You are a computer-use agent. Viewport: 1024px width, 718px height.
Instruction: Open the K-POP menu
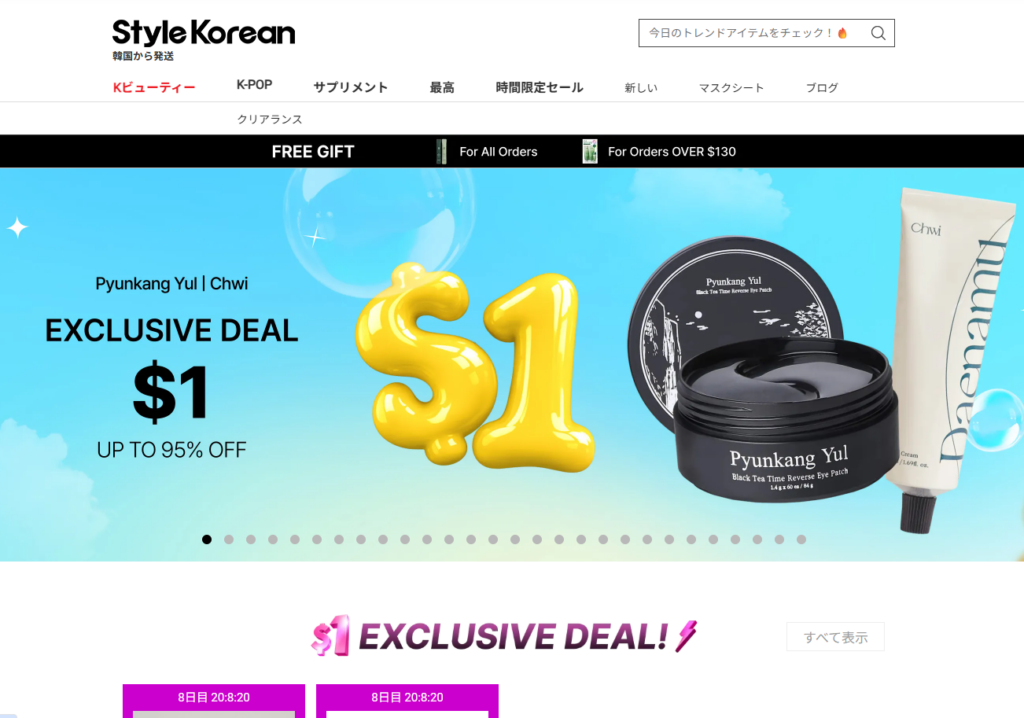coord(254,85)
